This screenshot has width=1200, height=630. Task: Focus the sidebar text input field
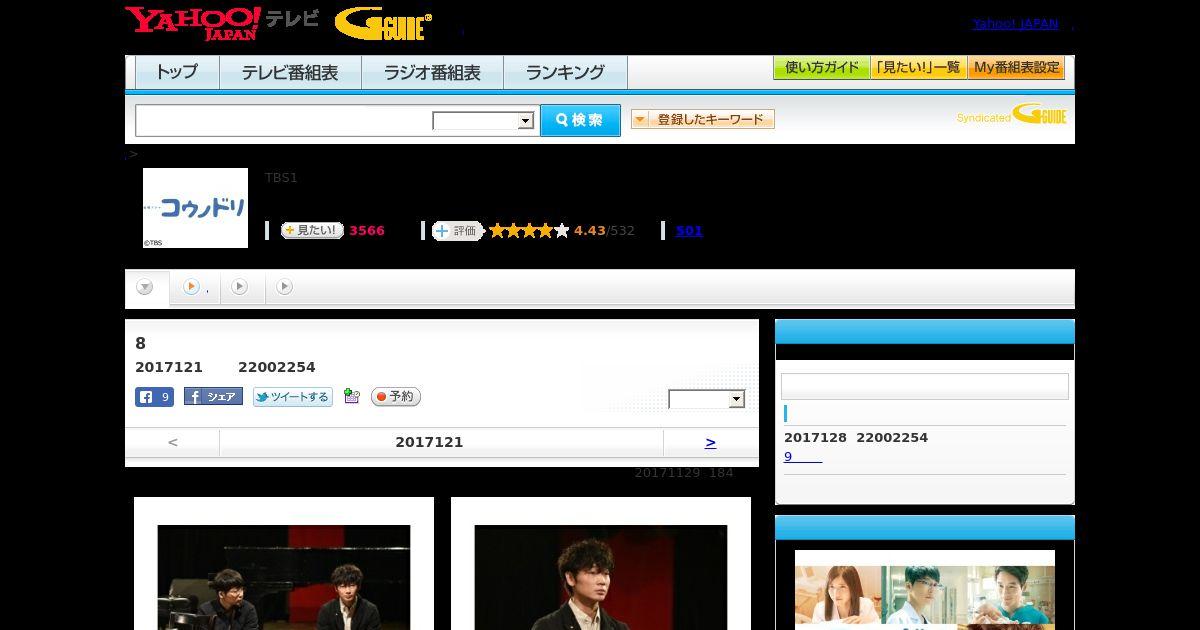point(924,387)
